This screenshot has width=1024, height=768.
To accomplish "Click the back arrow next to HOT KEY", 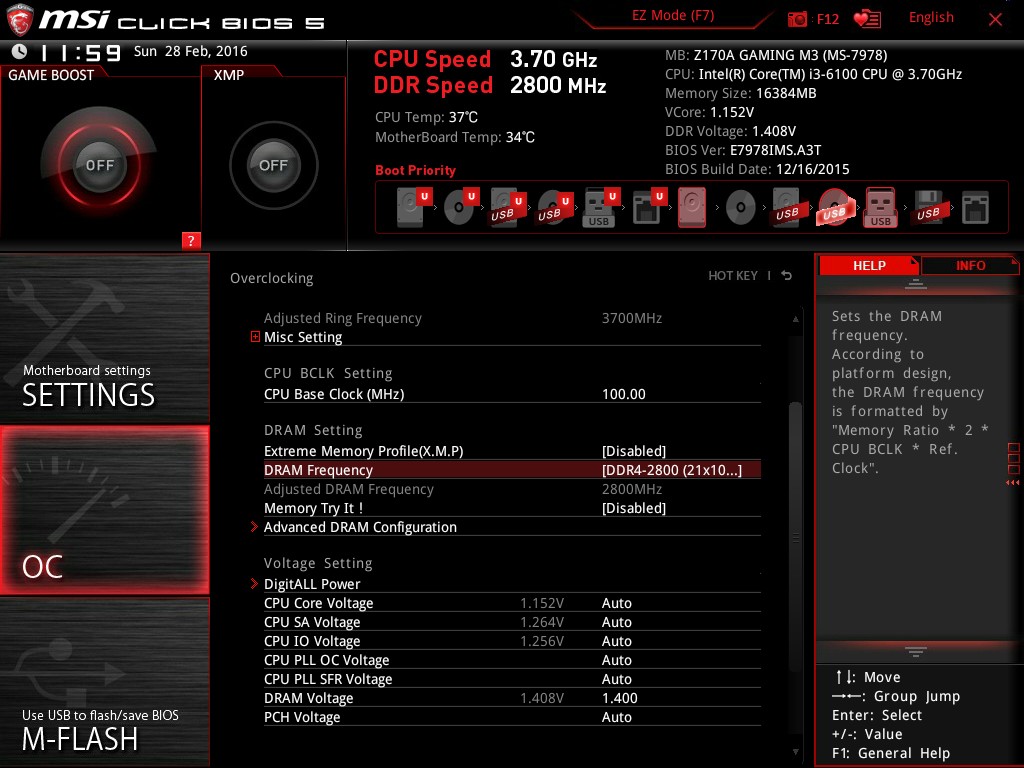I will click(787, 276).
